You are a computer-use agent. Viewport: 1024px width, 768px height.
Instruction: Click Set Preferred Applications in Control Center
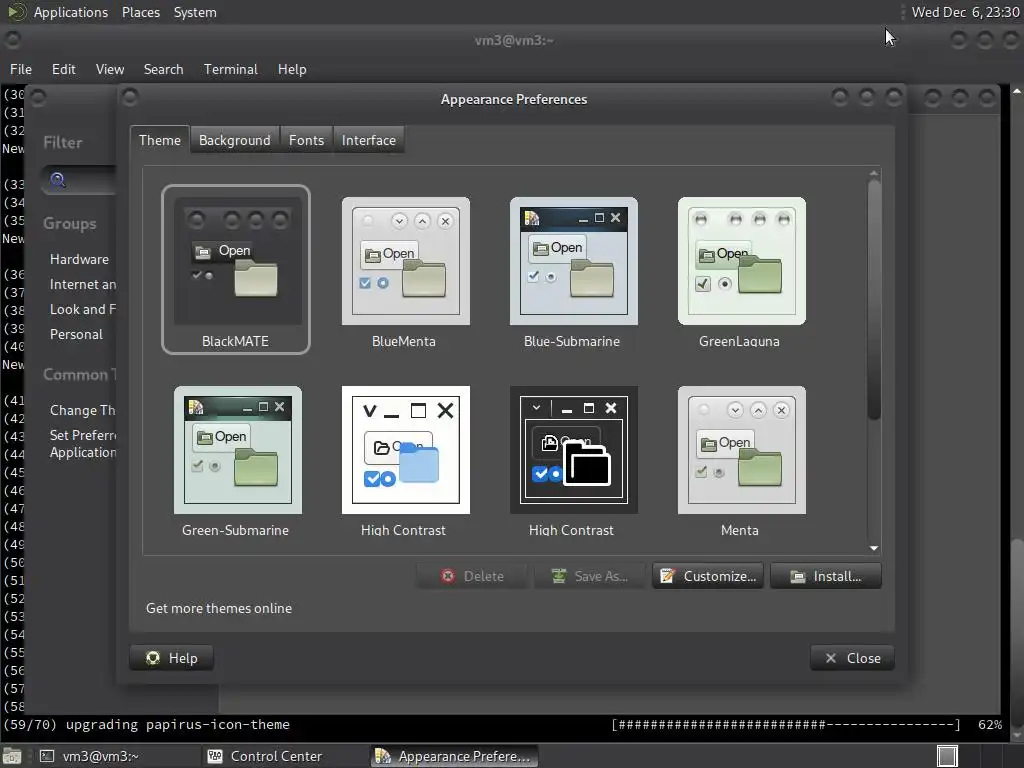83,443
